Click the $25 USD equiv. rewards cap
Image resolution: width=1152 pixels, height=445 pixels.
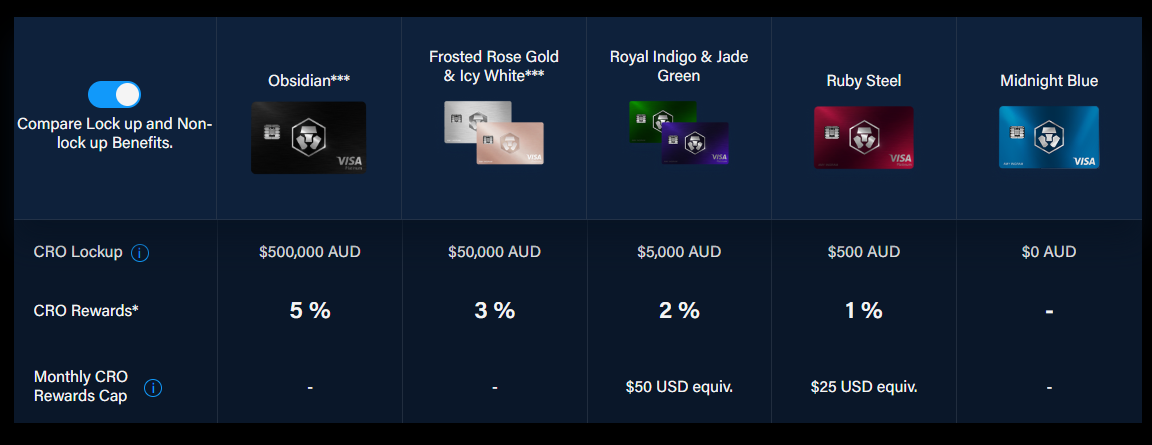click(x=864, y=387)
